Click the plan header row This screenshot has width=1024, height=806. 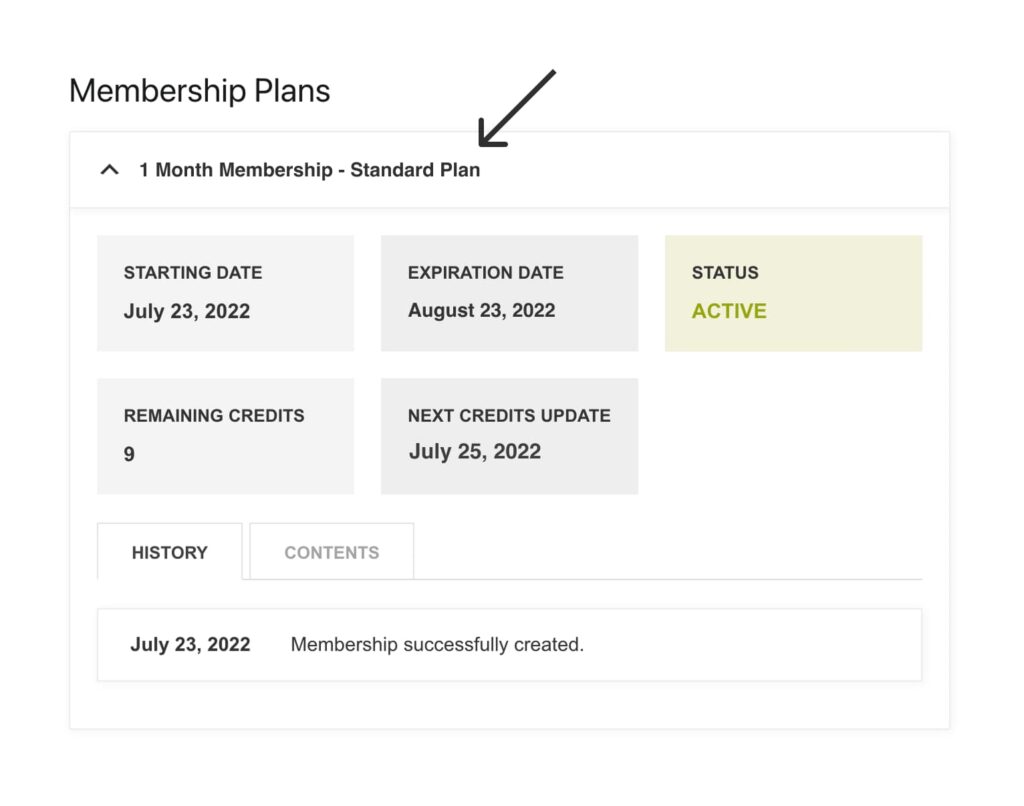pyautogui.click(x=507, y=170)
